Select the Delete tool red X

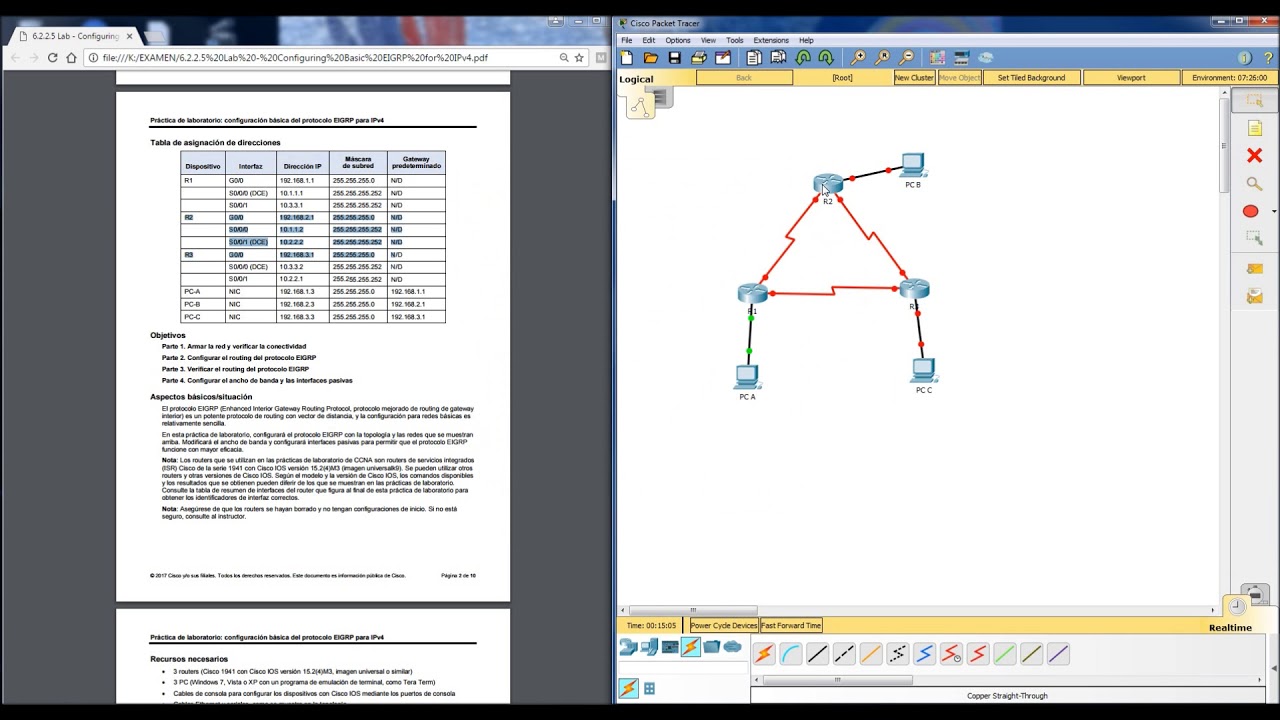(x=1254, y=155)
